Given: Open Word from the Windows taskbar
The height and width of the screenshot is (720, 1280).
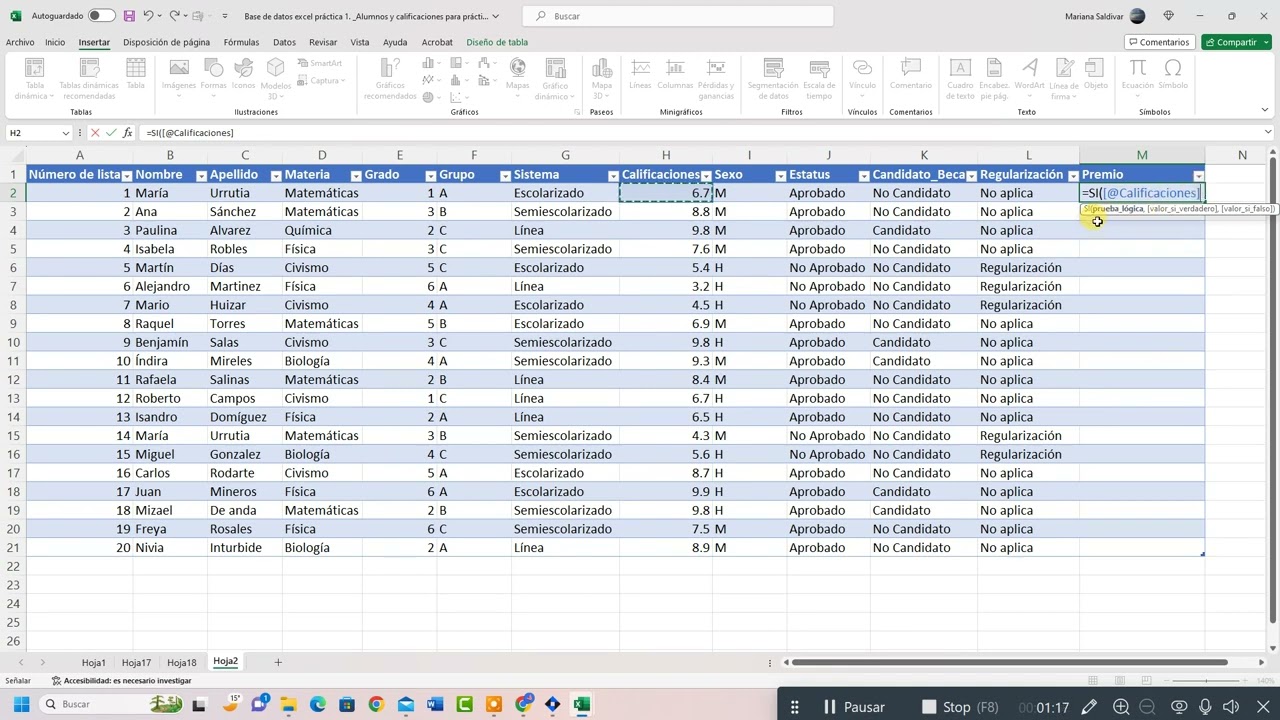Looking at the screenshot, I should click(434, 705).
